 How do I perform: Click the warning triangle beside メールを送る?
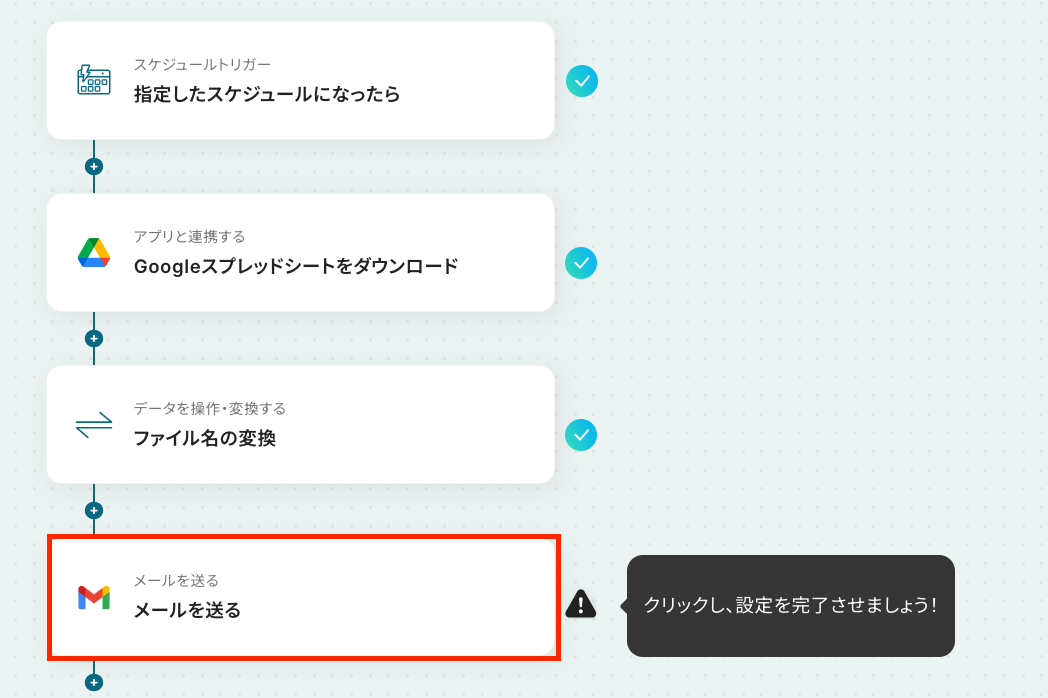pyautogui.click(x=580, y=604)
